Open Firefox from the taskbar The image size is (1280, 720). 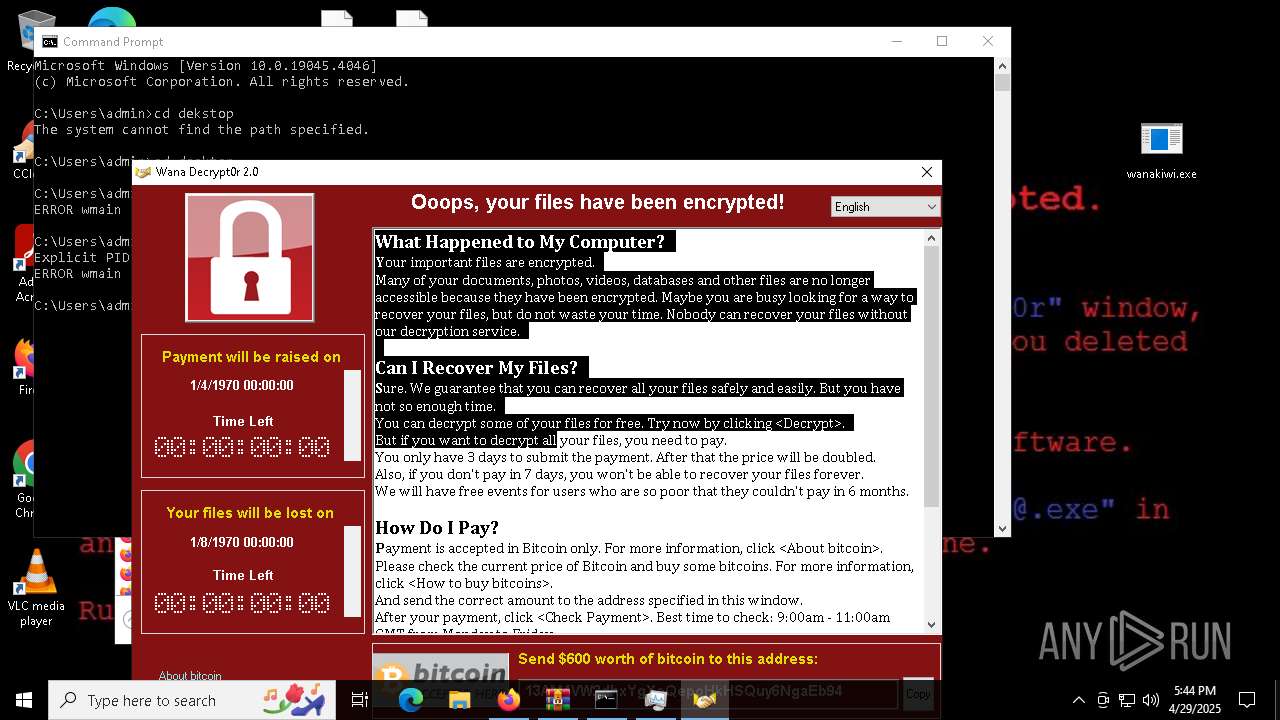tap(509, 700)
